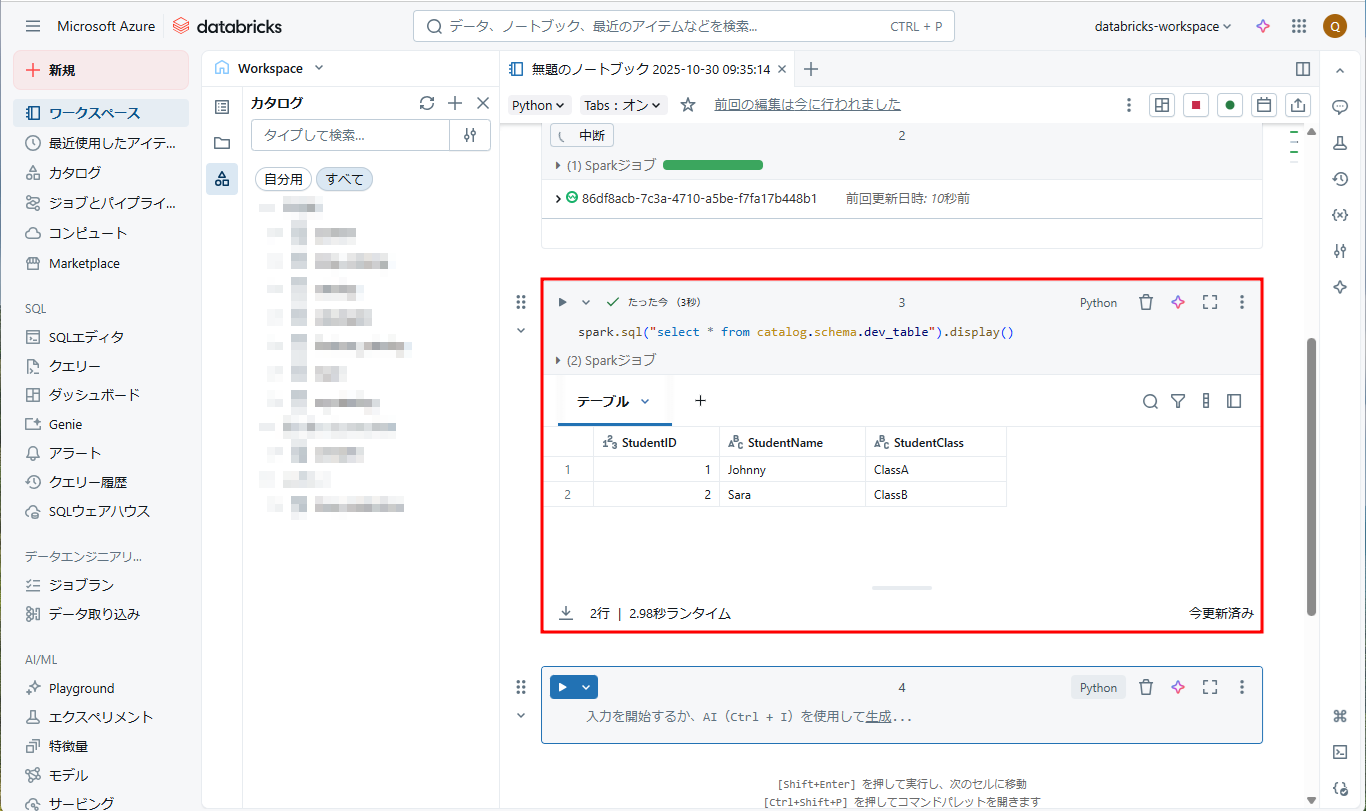1366x811 pixels.
Task: Click the catalog search input field
Action: [x=351, y=135]
